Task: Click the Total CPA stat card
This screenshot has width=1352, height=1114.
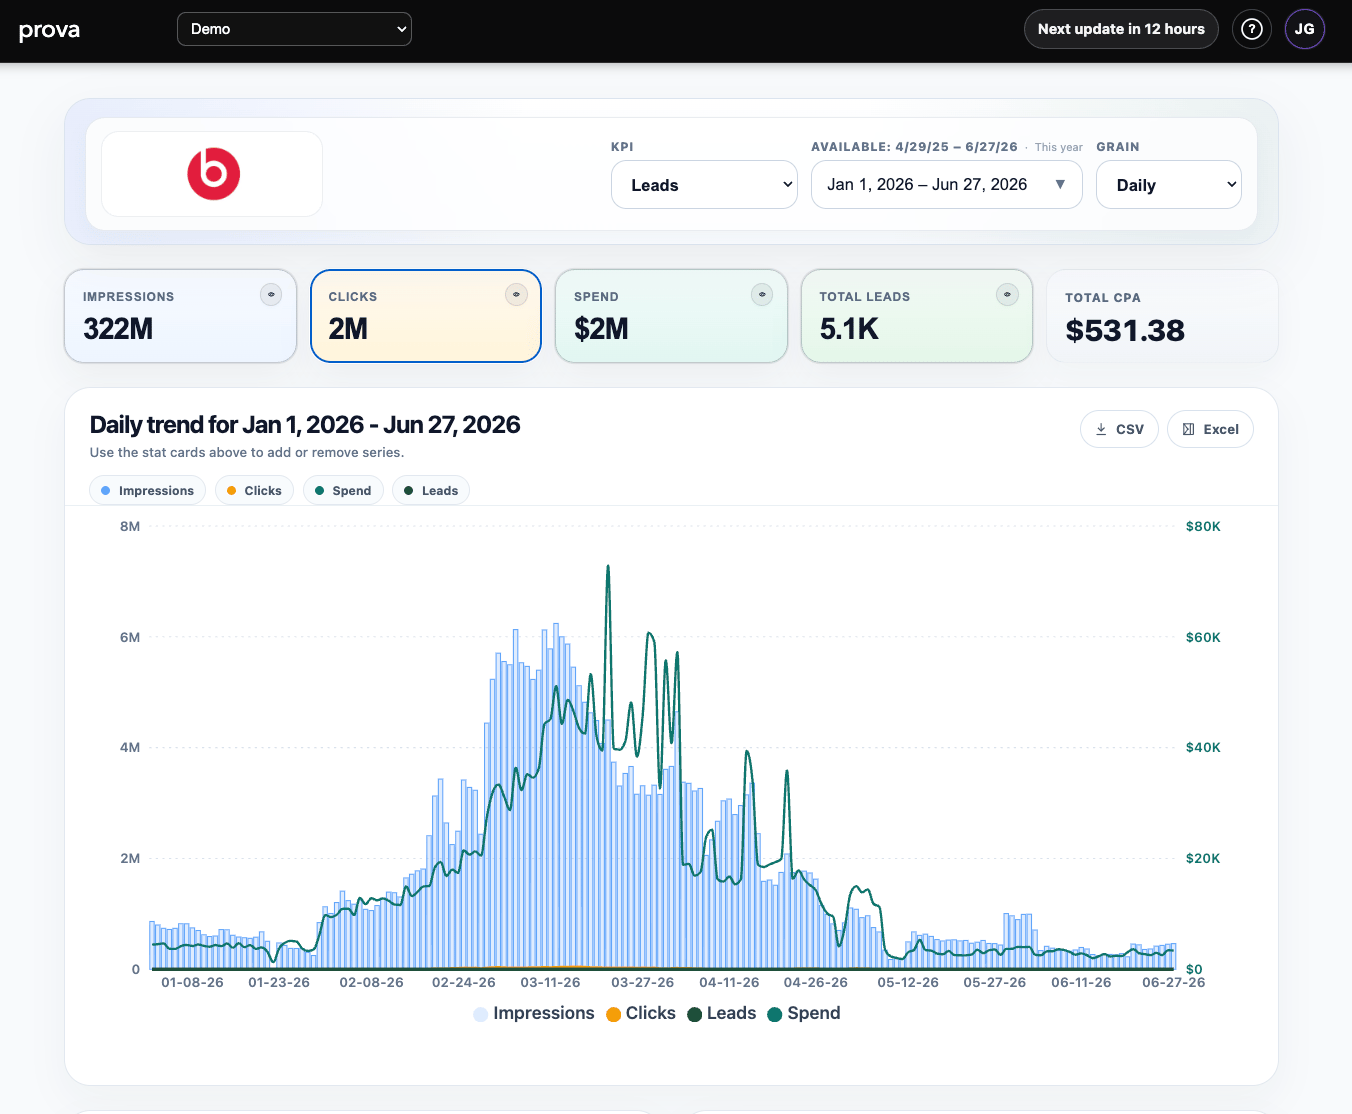Action: point(1162,316)
